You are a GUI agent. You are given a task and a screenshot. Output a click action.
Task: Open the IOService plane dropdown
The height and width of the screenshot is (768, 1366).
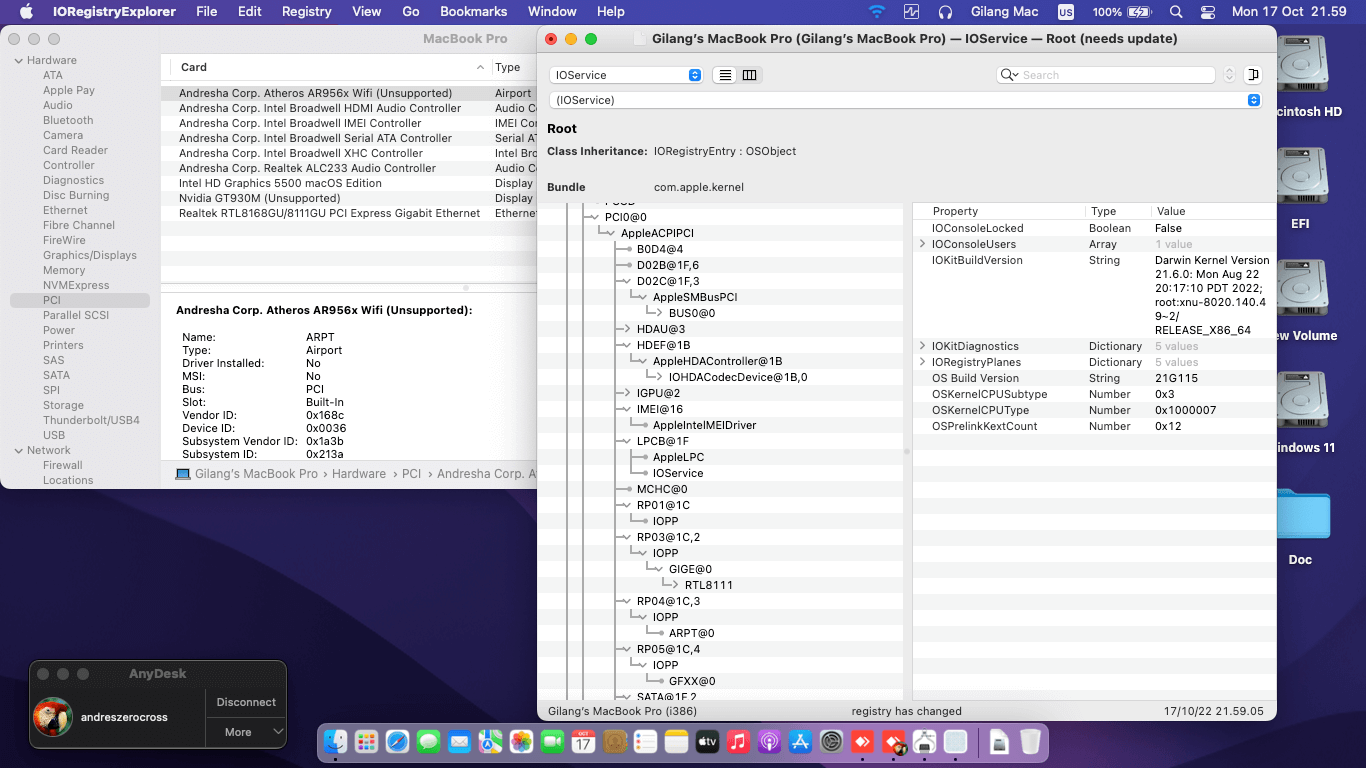point(626,75)
